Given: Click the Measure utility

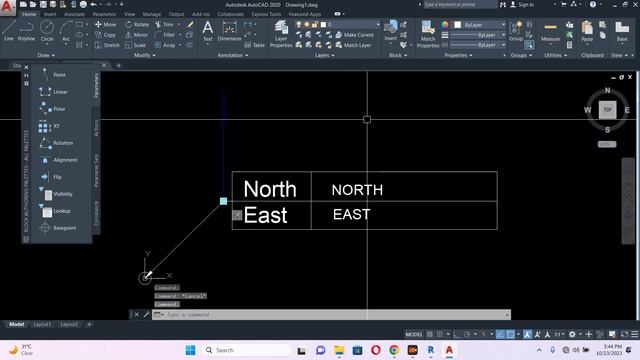Looking at the screenshot, I should [550, 32].
